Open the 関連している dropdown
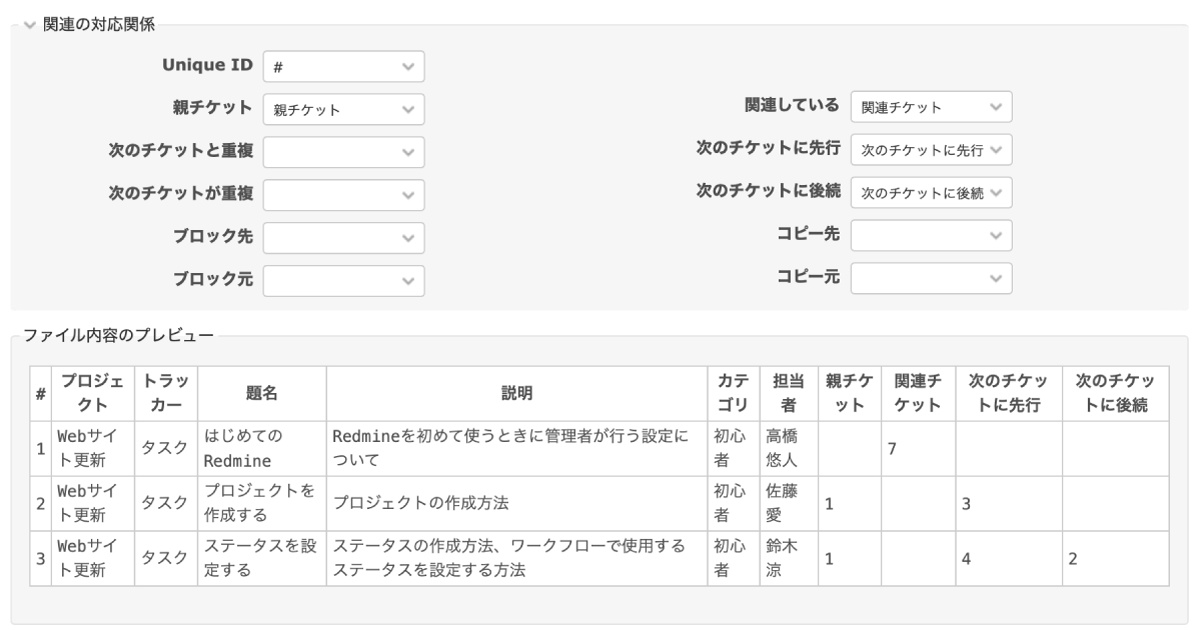Screen dimensions: 1200x630 click(931, 107)
